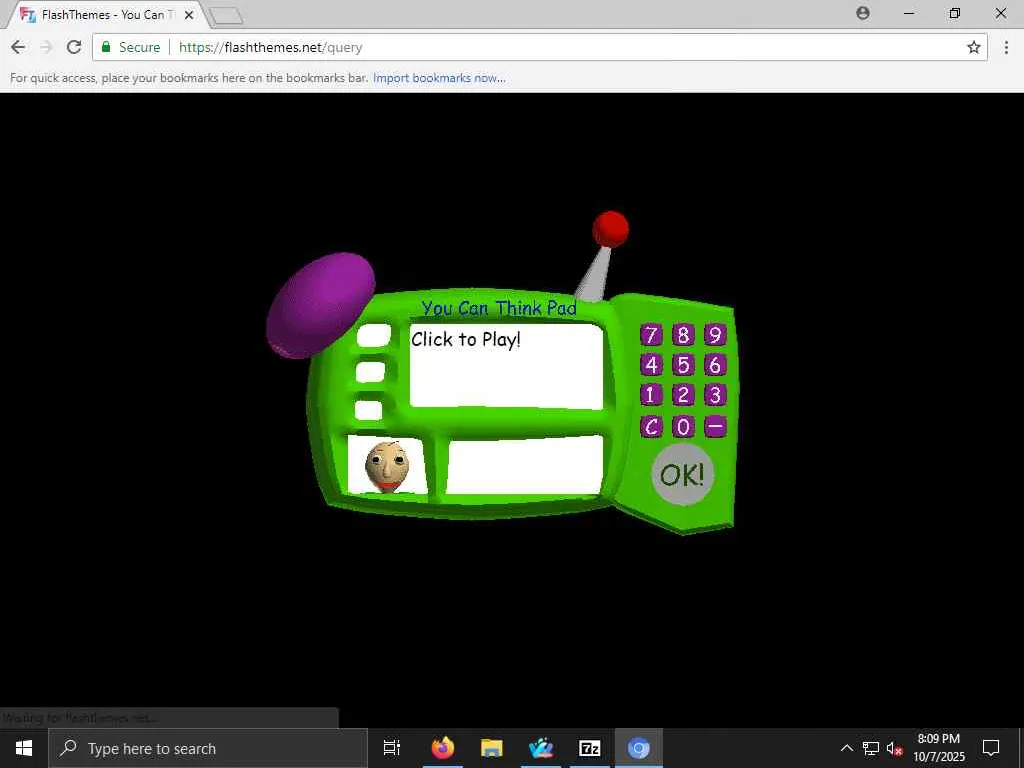Click the green Secure padlock icon
The image size is (1024, 768).
(106, 46)
